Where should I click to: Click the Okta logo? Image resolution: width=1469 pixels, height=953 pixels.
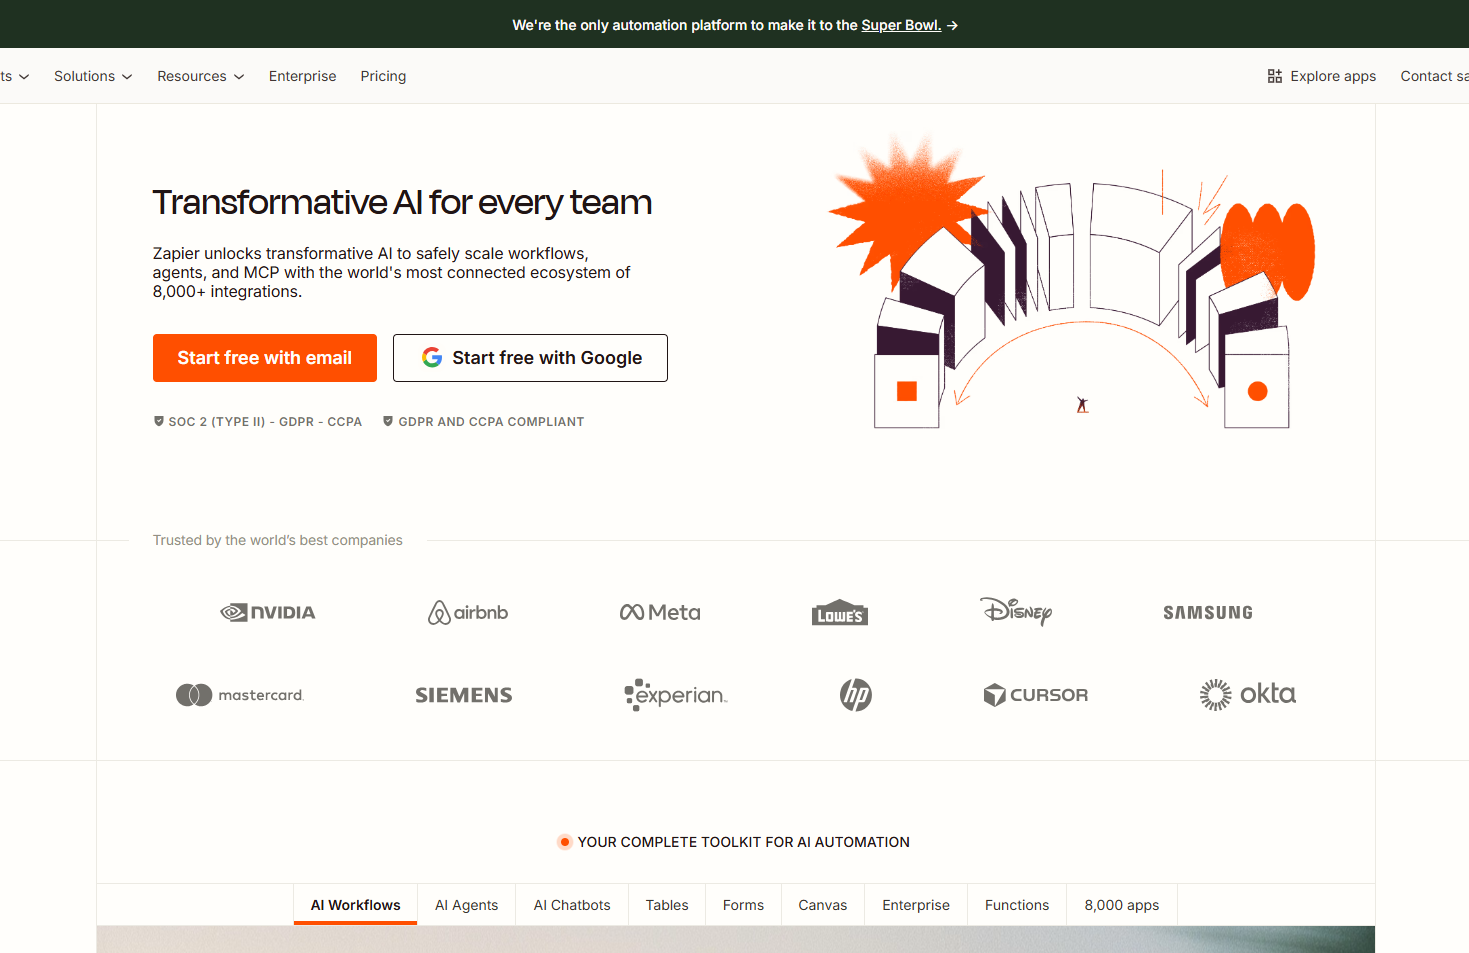click(x=1247, y=694)
